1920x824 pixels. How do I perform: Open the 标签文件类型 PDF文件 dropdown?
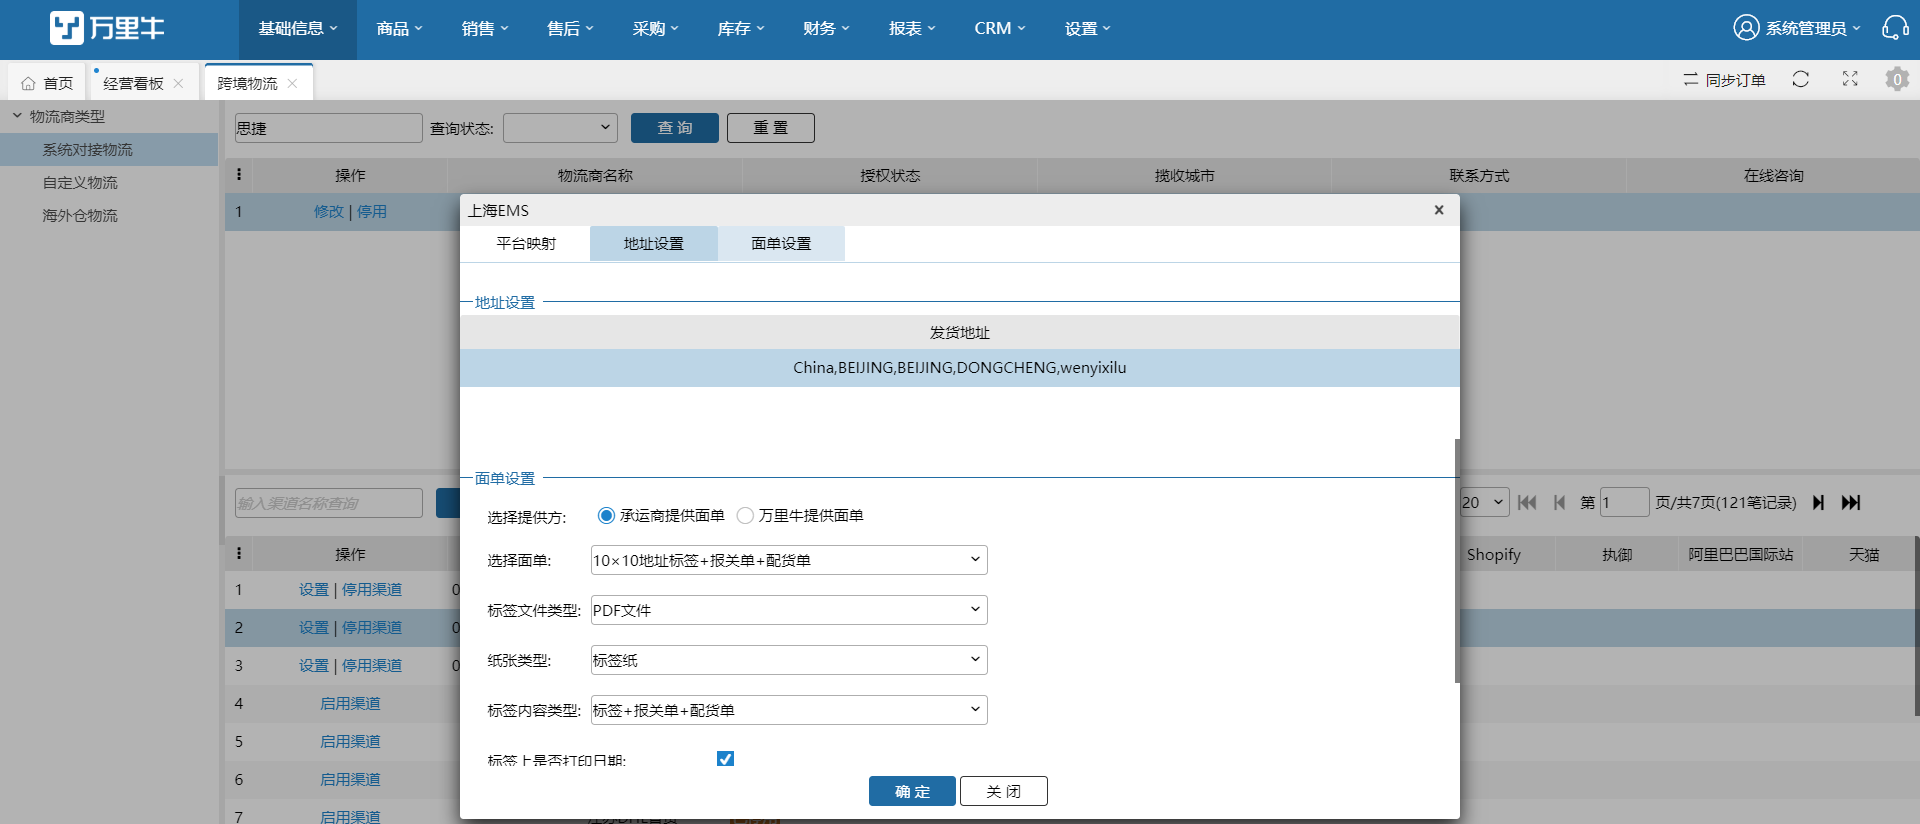point(789,610)
